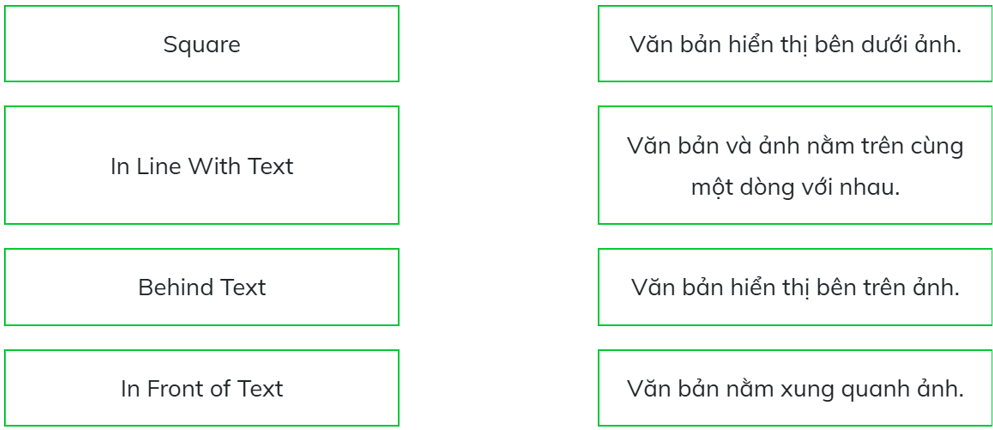
Task: Choose 'Văn bản hiển thị bên trên ảnh' box
Action: click(x=795, y=287)
